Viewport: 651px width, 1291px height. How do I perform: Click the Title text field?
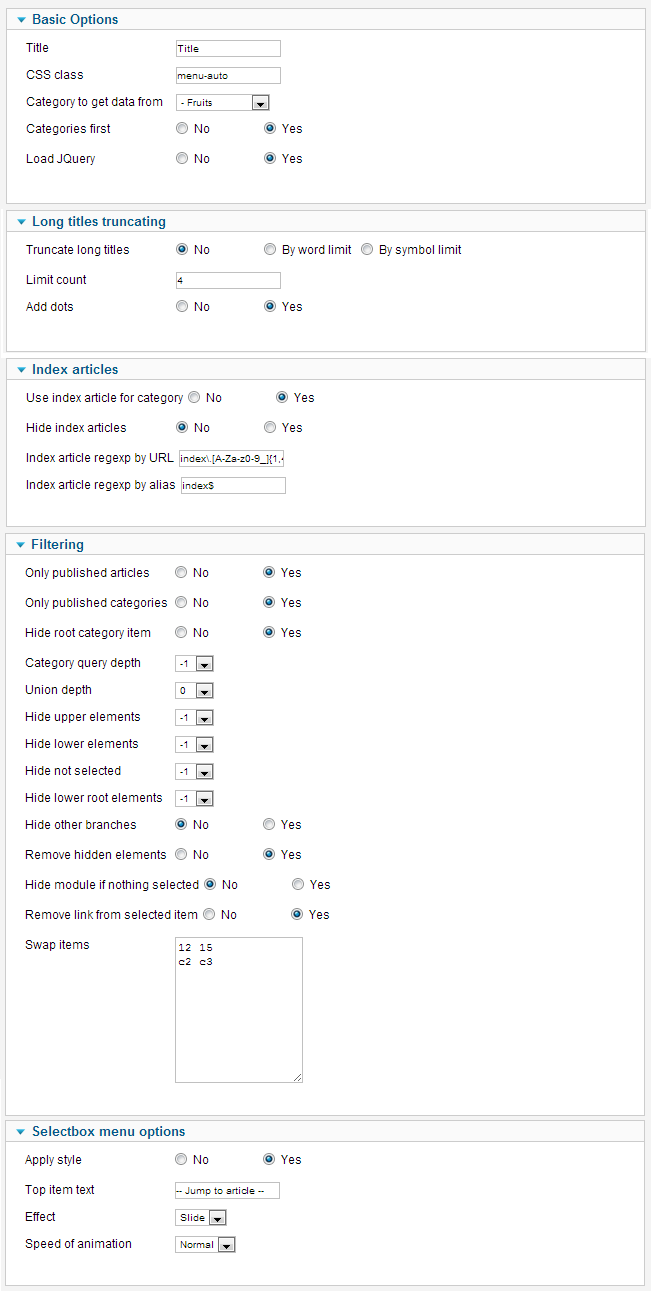coord(228,49)
